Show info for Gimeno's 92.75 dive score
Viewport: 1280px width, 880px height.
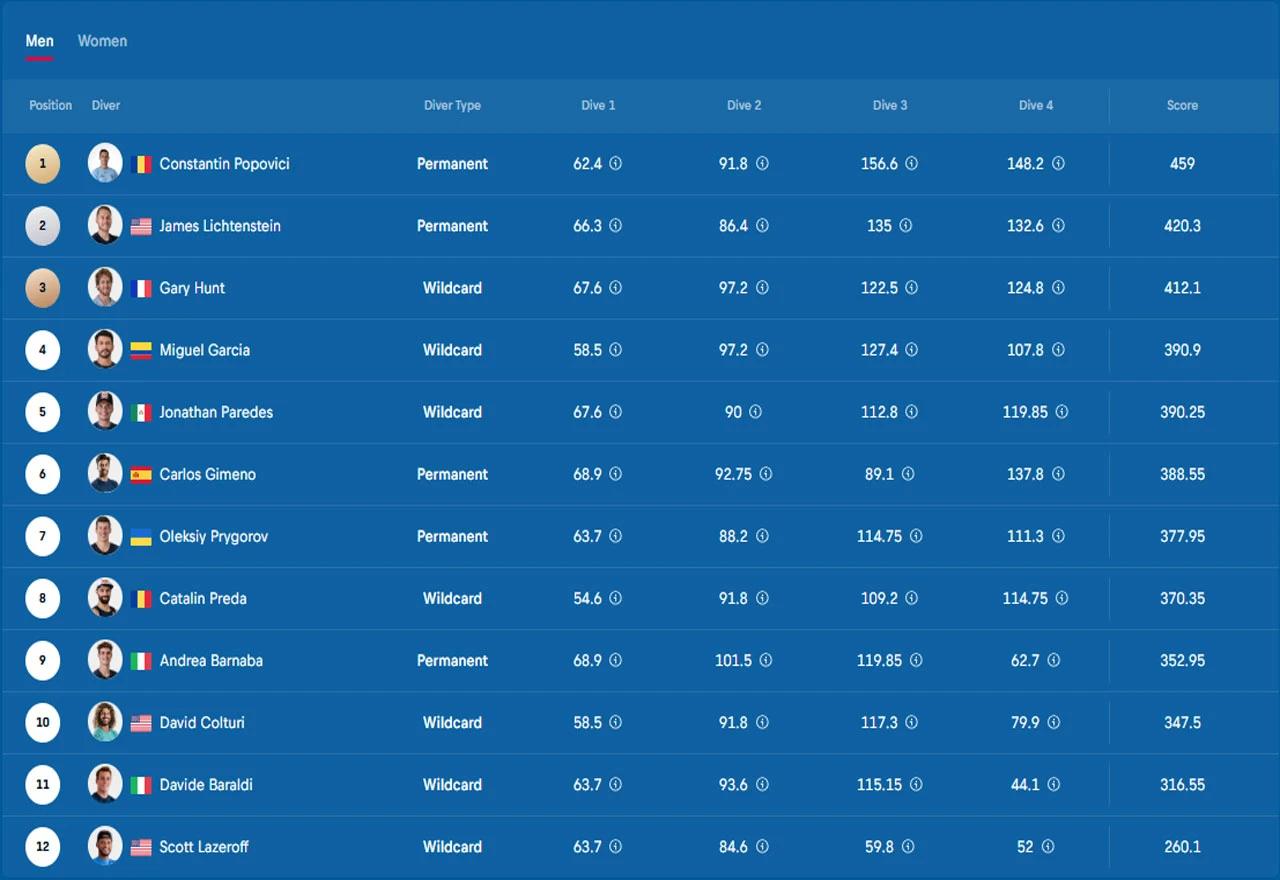[x=766, y=474]
